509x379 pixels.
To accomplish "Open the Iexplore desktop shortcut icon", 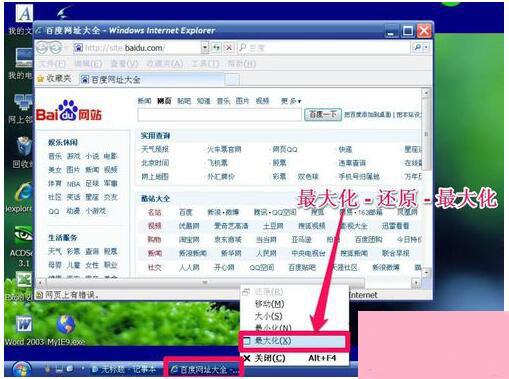I will pos(24,192).
